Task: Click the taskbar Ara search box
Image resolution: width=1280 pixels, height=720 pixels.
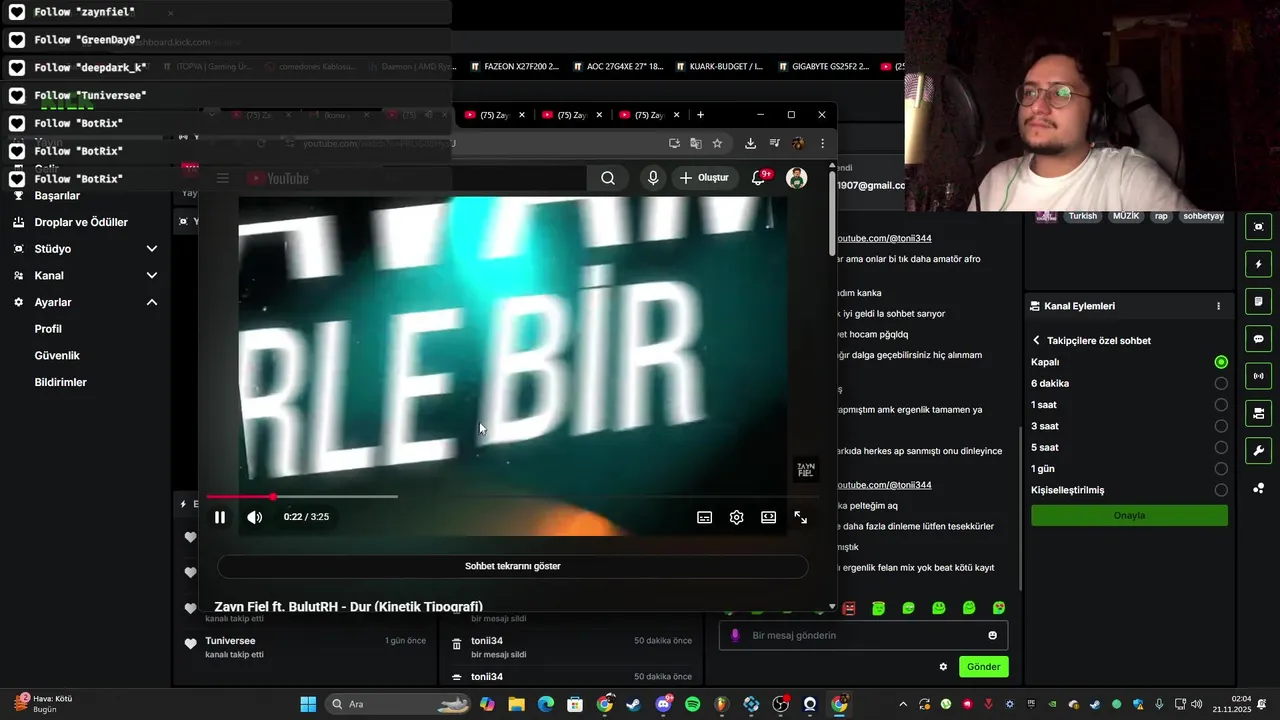Action: pos(400,704)
